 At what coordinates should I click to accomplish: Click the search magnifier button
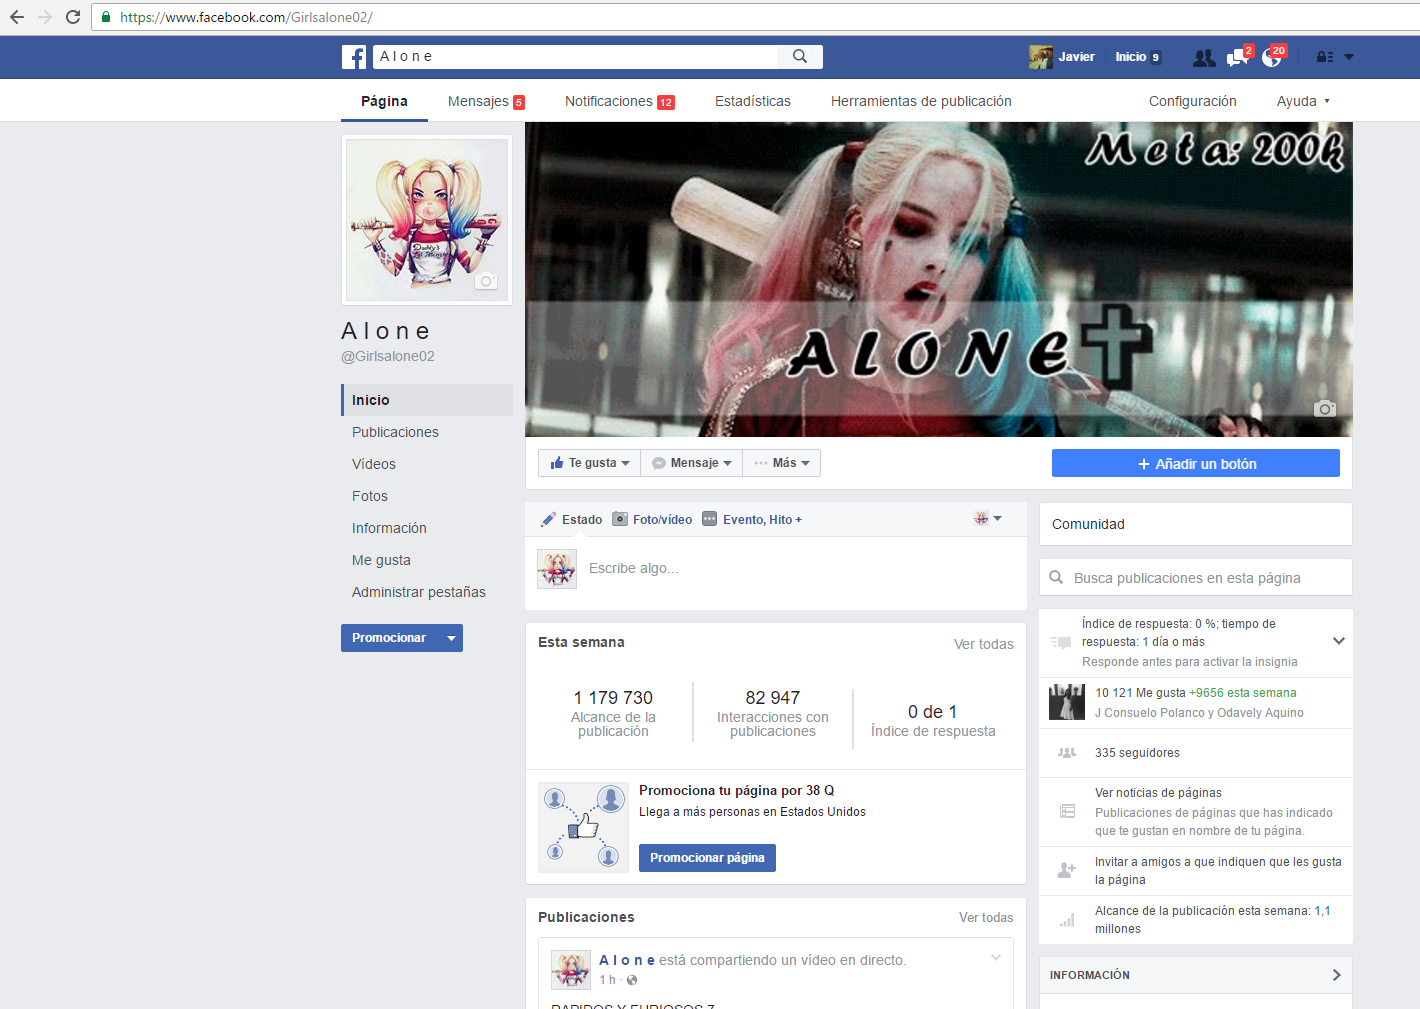[x=800, y=57]
